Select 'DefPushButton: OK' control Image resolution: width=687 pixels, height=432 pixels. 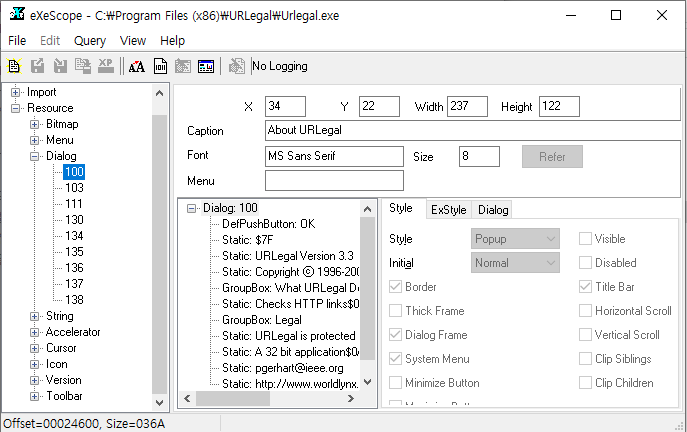269,224
